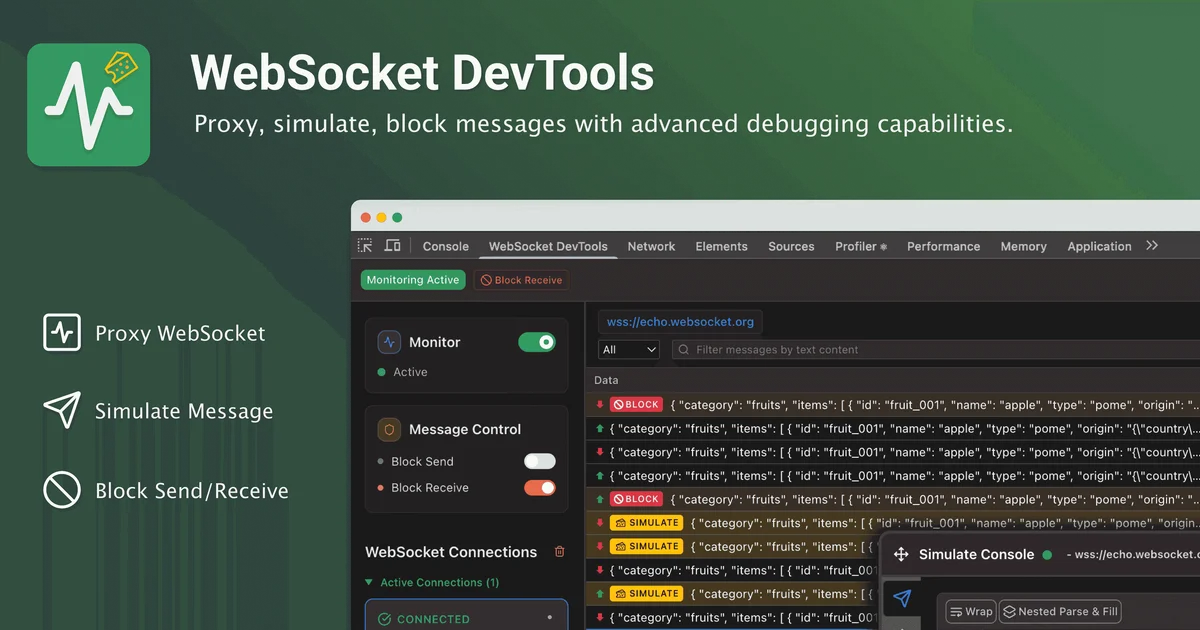
Task: Click the Block Send/Receive prohibition icon
Action: click(x=62, y=491)
